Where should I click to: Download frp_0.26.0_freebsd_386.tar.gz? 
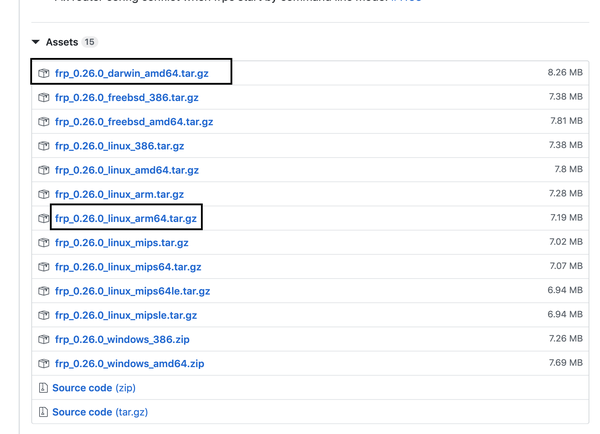click(x=127, y=98)
